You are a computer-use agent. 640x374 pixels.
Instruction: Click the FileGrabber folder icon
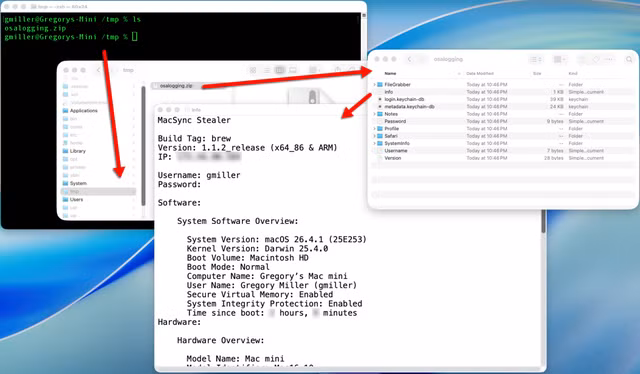380,85
